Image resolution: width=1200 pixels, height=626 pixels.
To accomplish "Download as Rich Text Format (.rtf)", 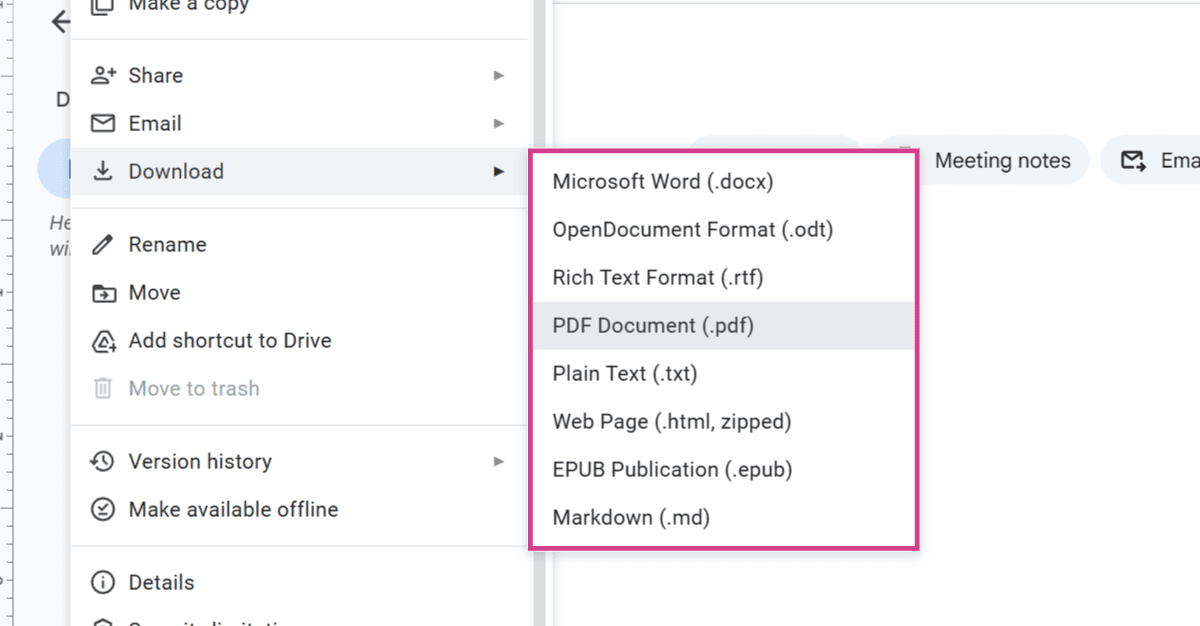I will [x=724, y=277].
